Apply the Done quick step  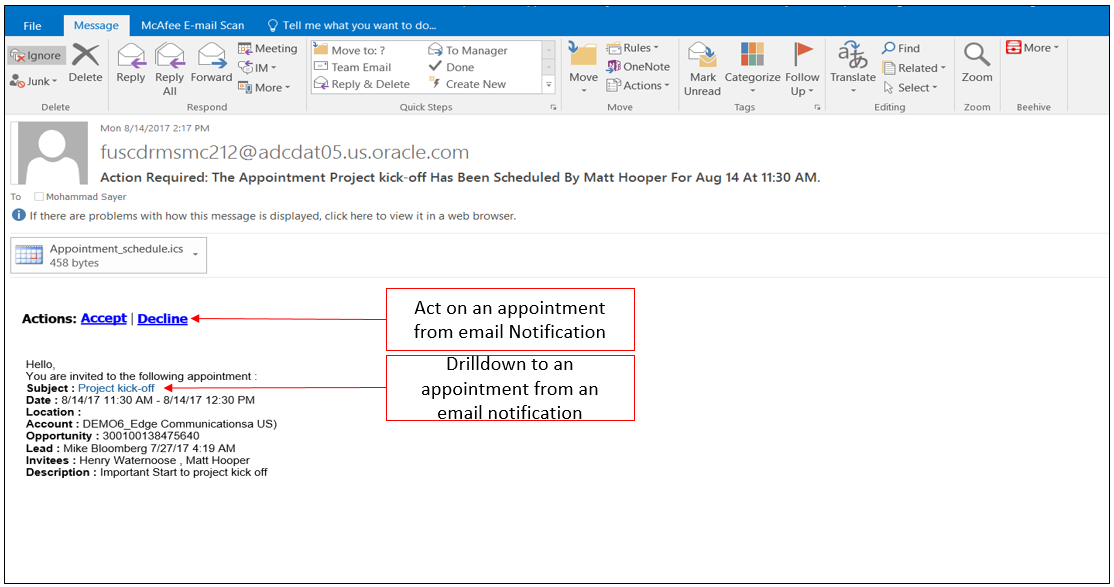(451, 67)
